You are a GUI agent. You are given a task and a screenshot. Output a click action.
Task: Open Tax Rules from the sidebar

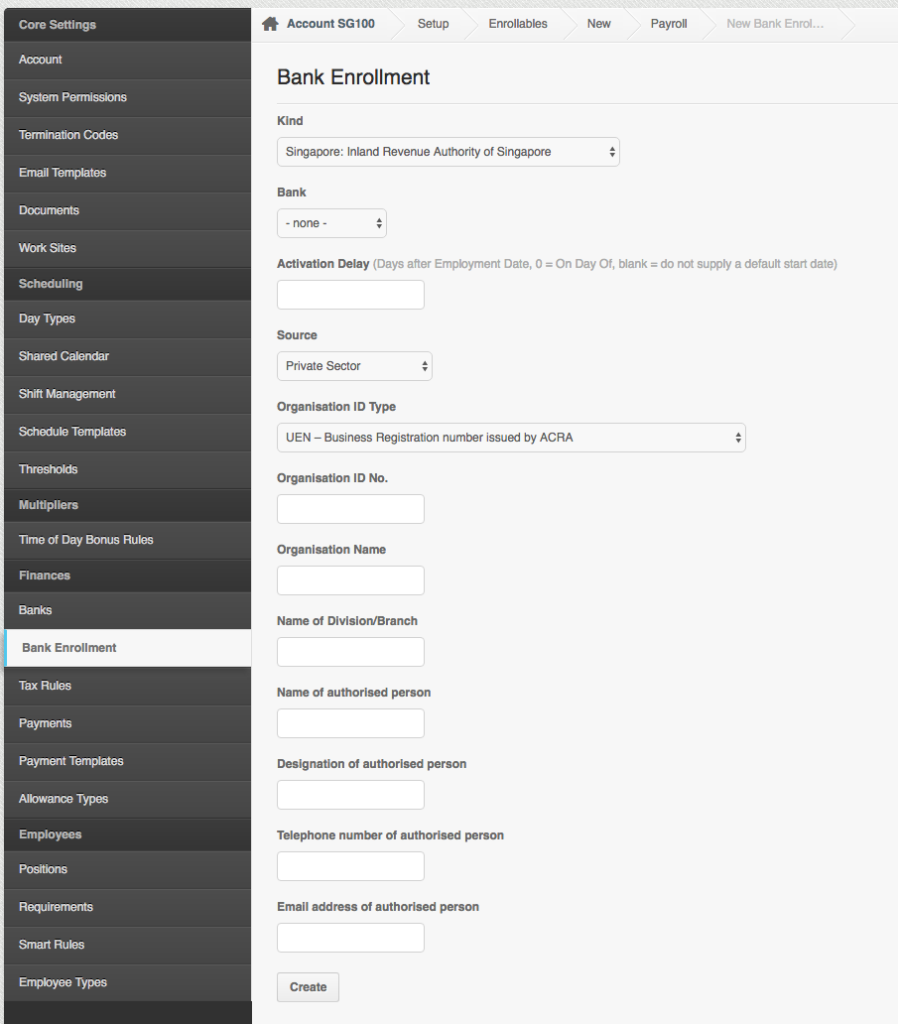(43, 685)
